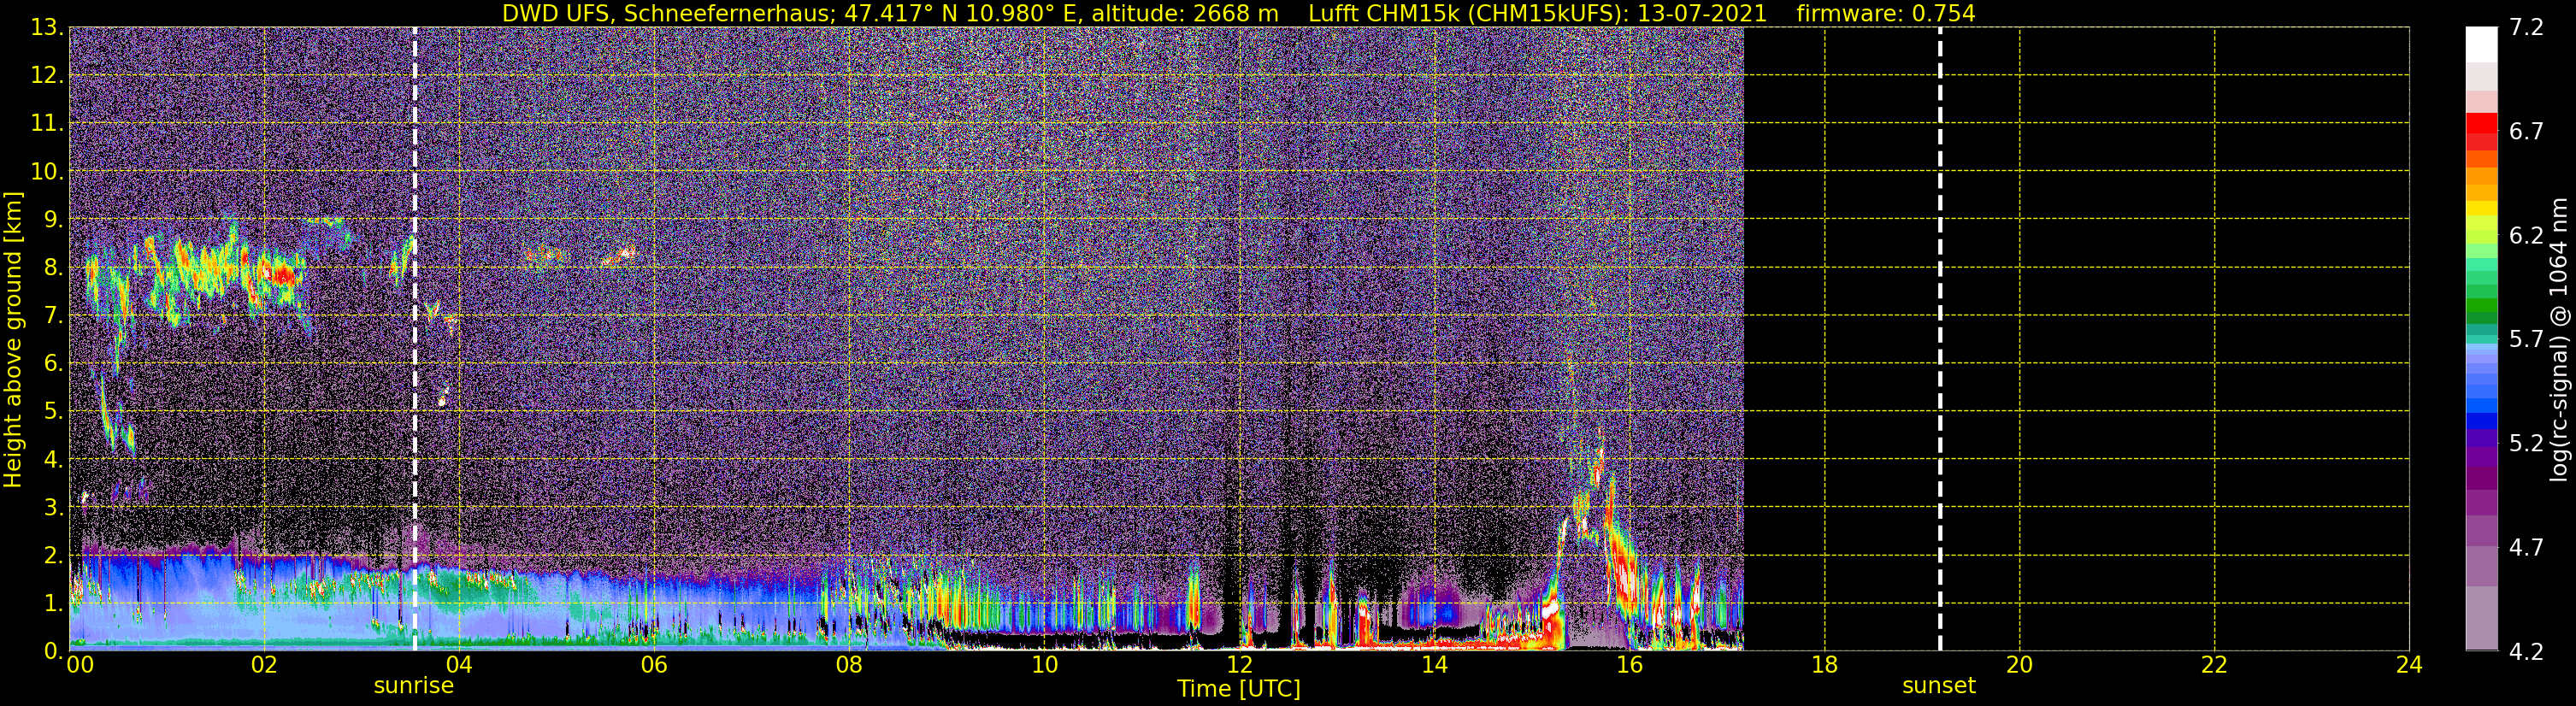Click the time axis tick label 04

pos(459,665)
